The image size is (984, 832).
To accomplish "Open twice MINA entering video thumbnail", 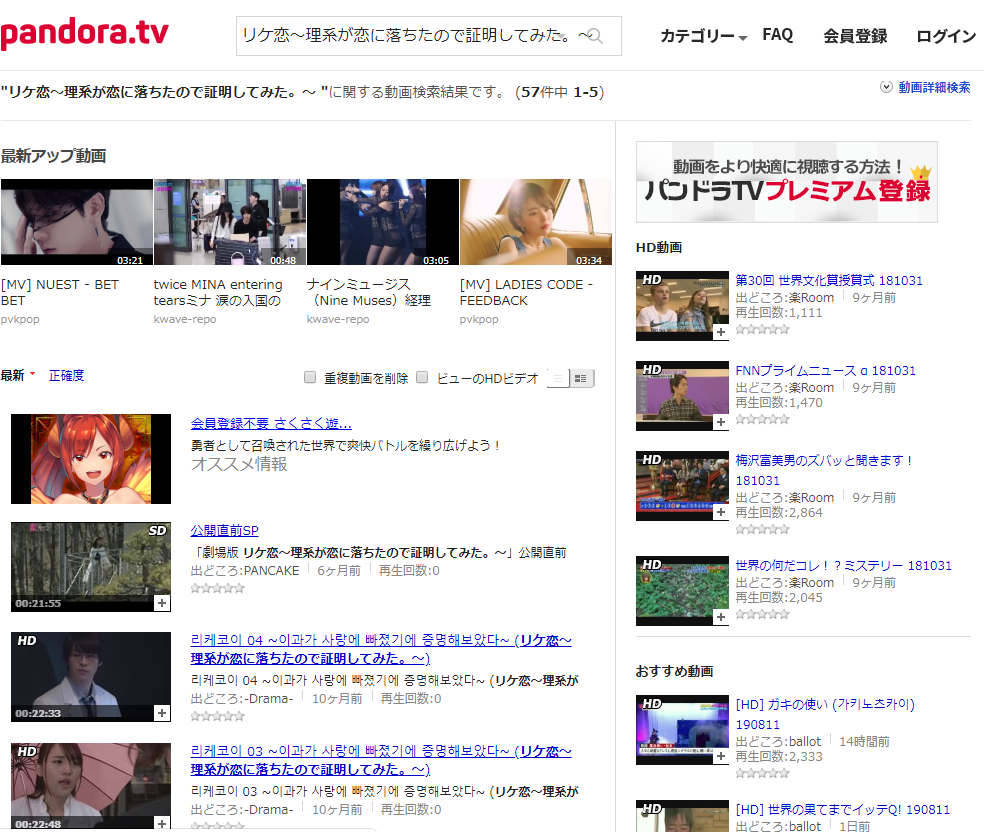I will (230, 222).
